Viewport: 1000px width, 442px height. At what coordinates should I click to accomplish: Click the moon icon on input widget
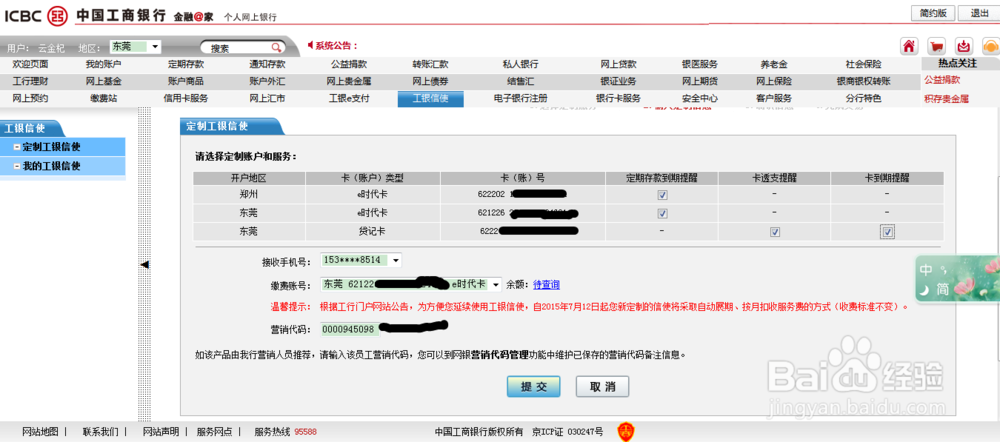coord(925,290)
